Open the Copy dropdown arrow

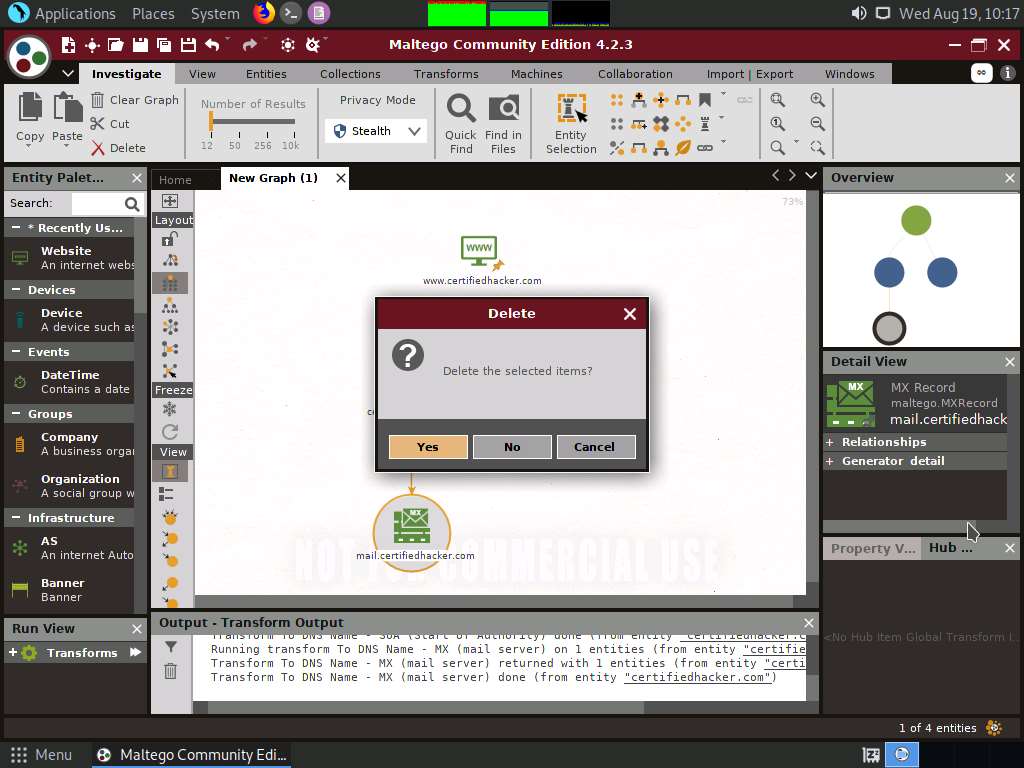[x=29, y=146]
